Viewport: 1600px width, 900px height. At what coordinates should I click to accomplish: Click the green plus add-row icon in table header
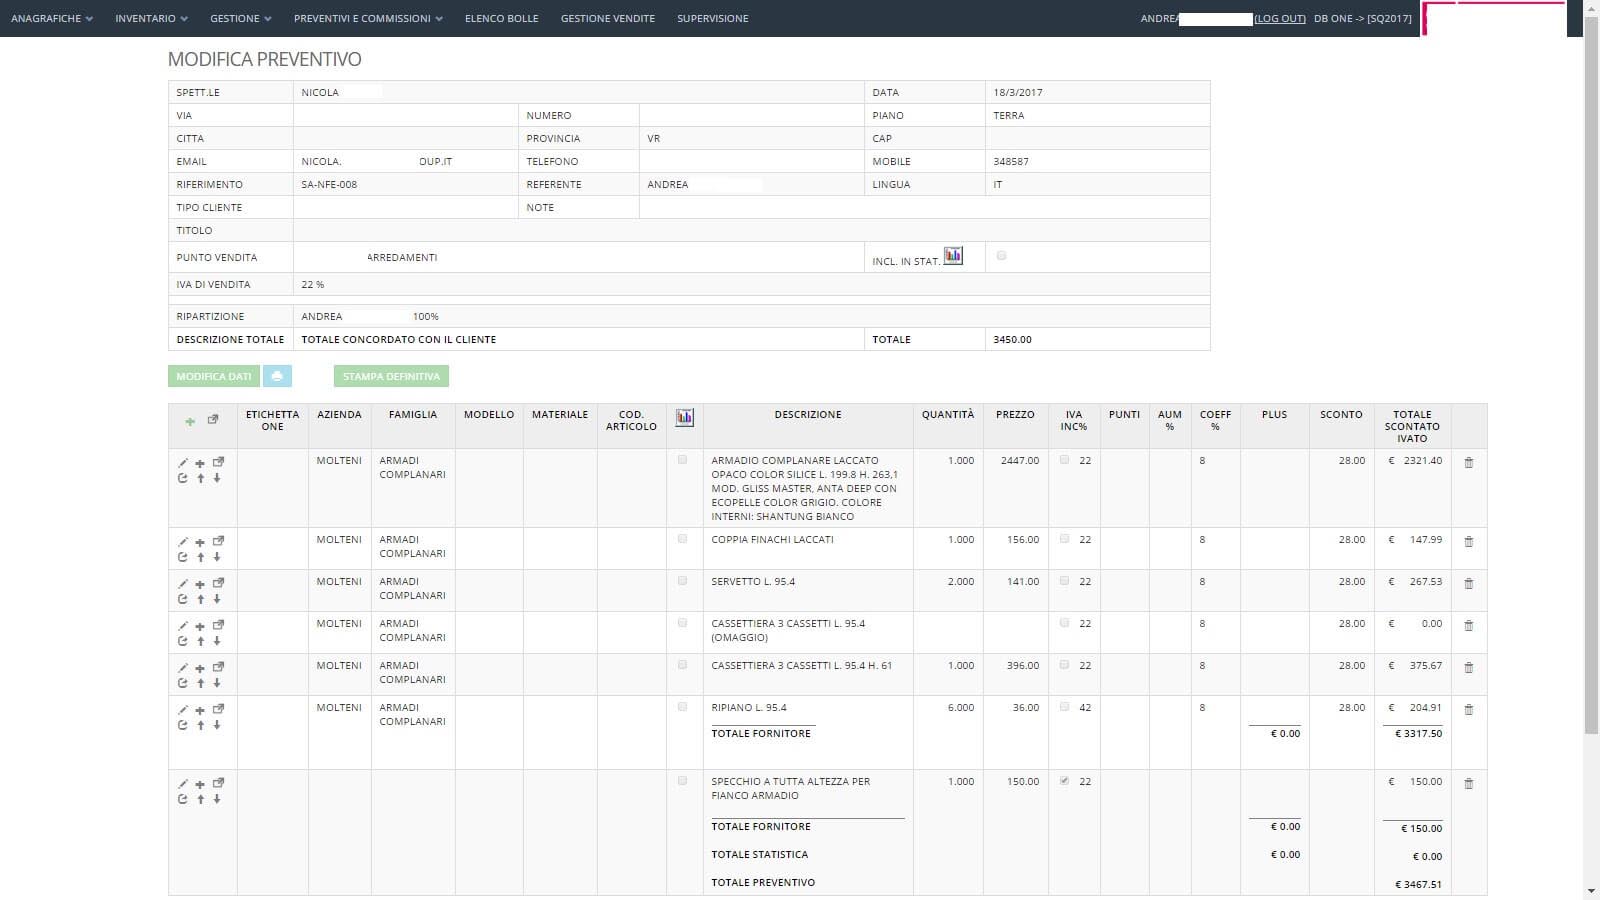pos(190,421)
